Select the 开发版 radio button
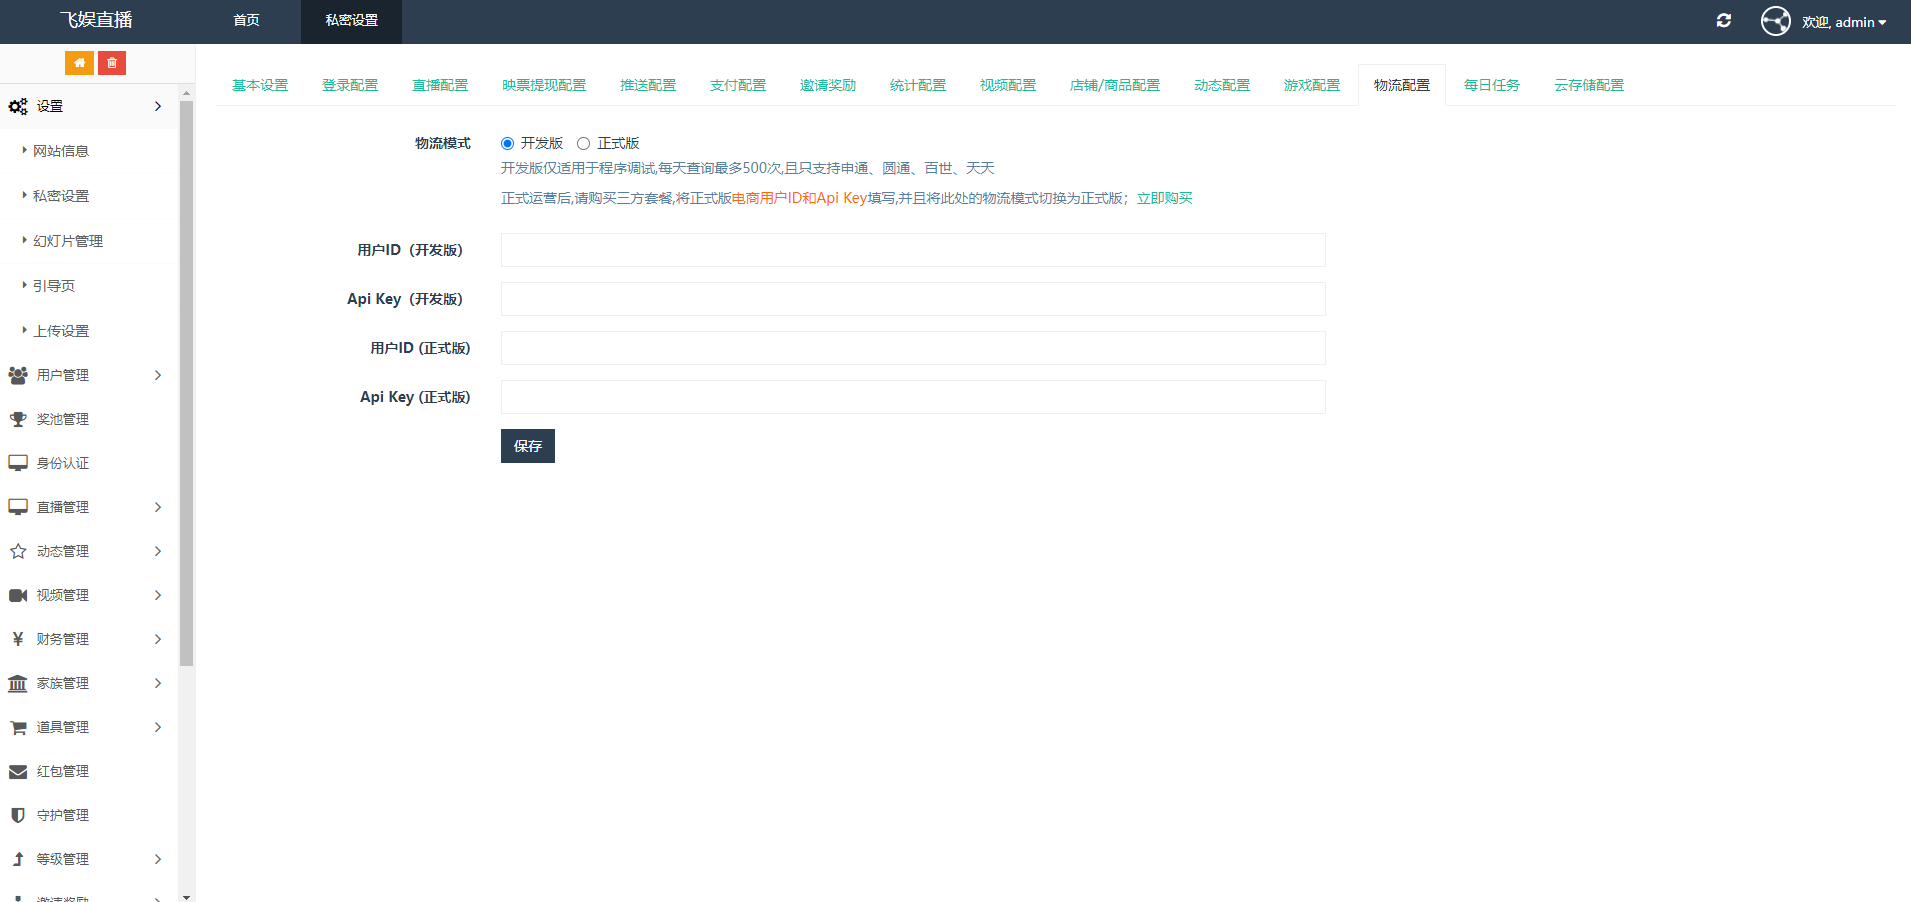 (507, 143)
